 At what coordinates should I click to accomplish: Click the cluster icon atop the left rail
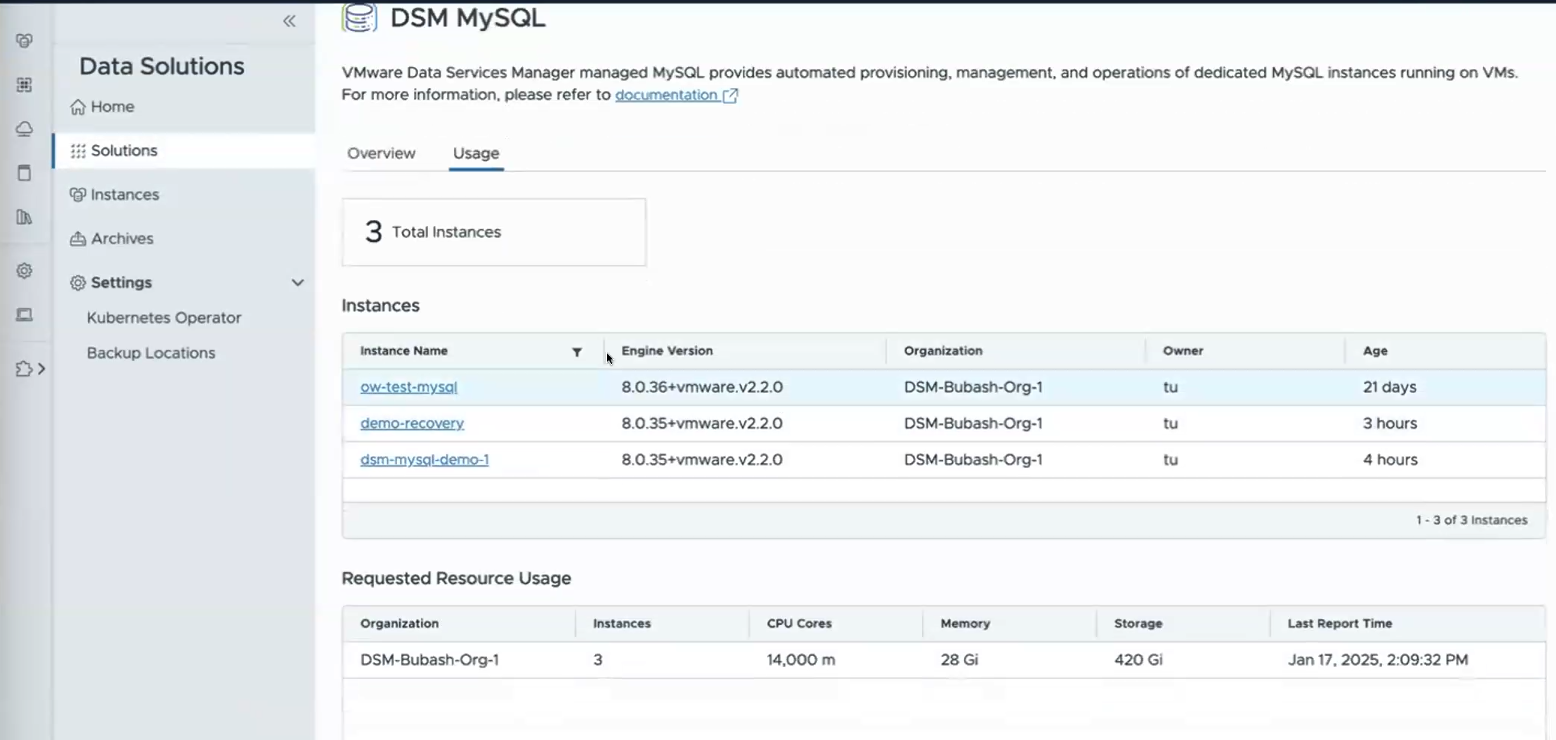[24, 41]
